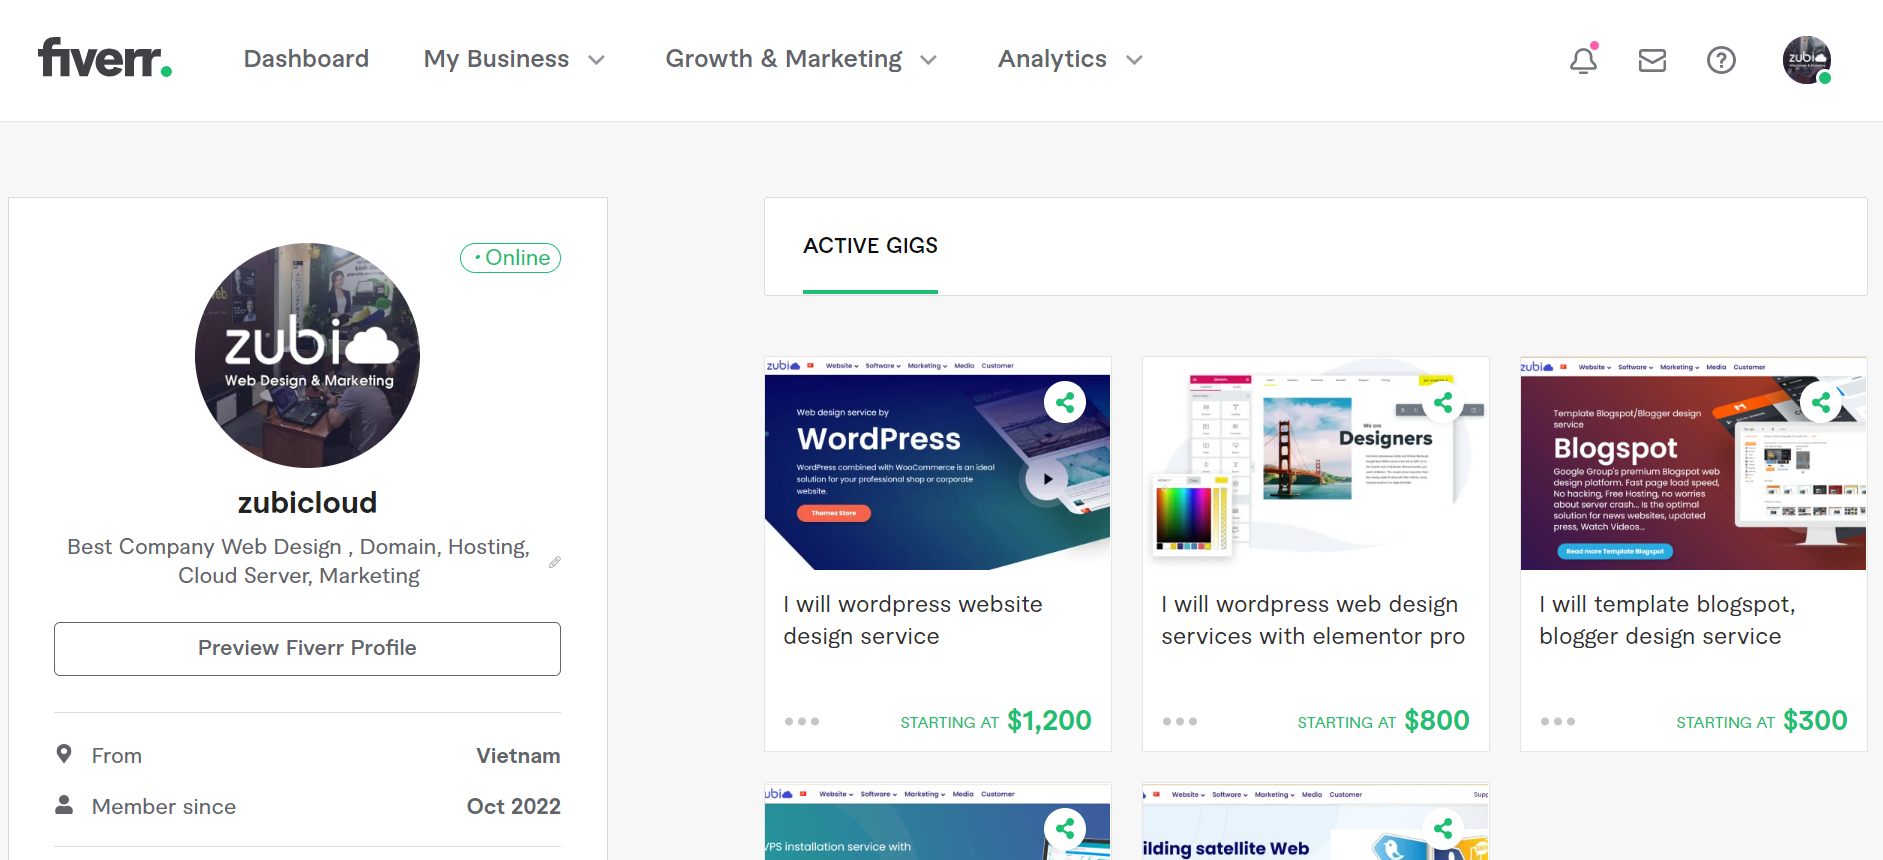This screenshot has height=860, width=1883.
Task: Open 'I will wordpress website design service'
Action: (913, 620)
